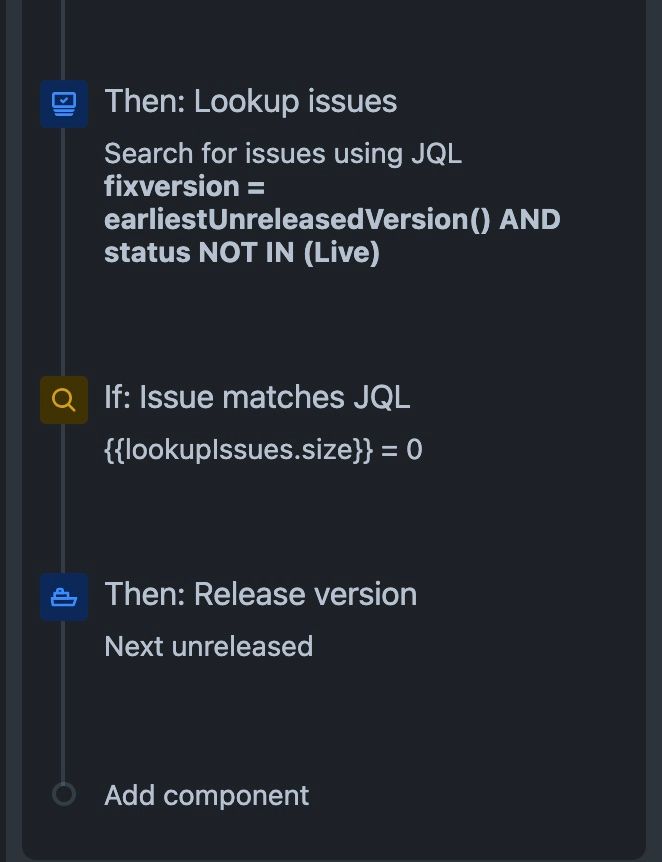This screenshot has width=662, height=862.
Task: Expand the Lookup issues step details
Action: [x=250, y=101]
